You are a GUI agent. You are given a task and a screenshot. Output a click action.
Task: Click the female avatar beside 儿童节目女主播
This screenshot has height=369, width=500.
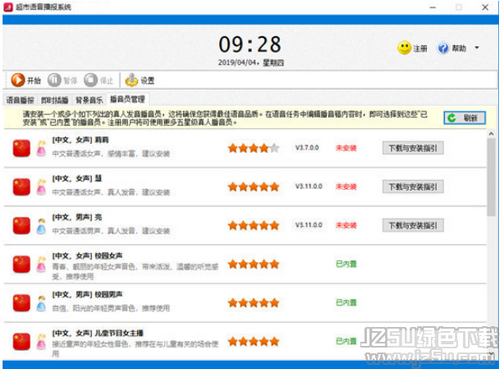point(41,342)
